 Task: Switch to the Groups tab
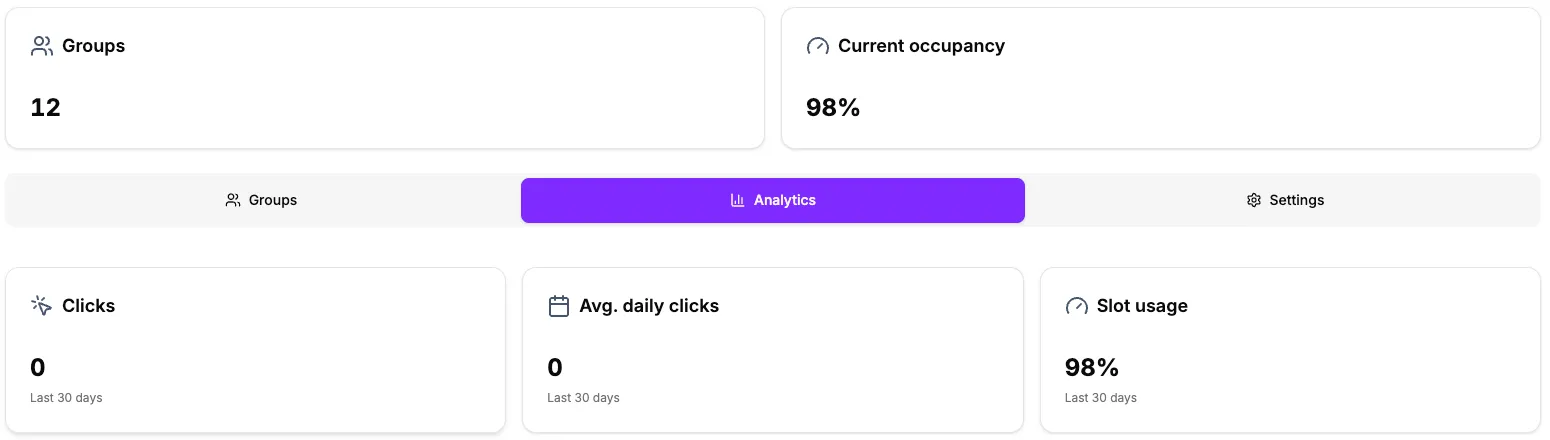(263, 200)
